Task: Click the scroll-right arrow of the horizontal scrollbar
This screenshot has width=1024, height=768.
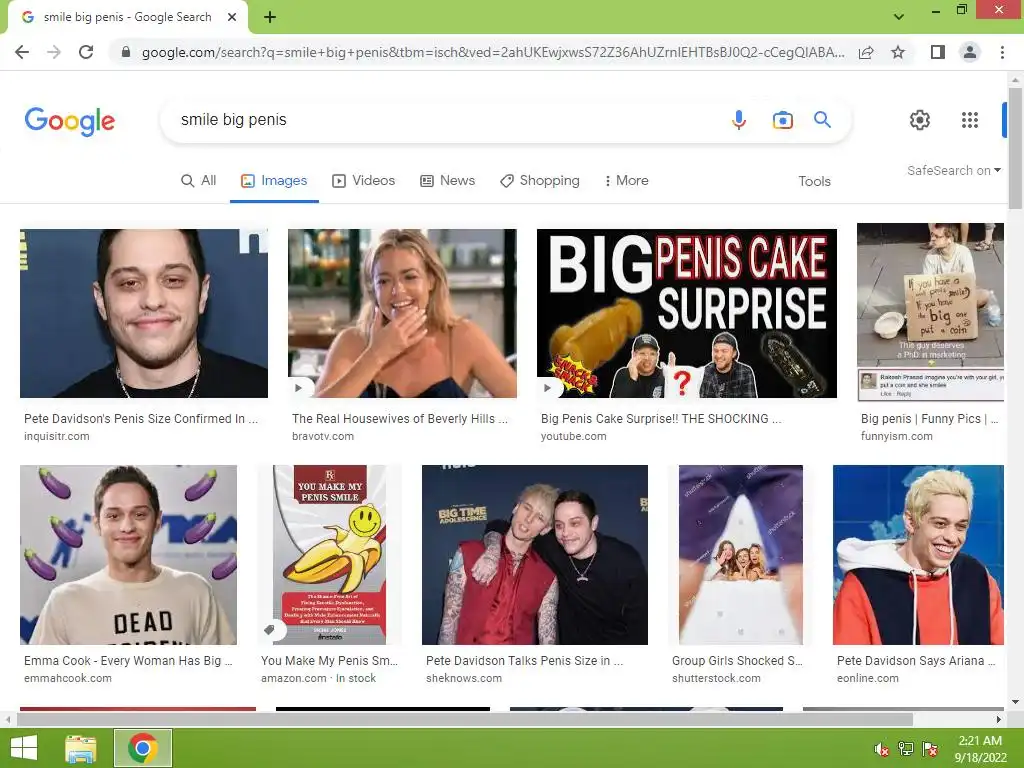Action: [999, 720]
